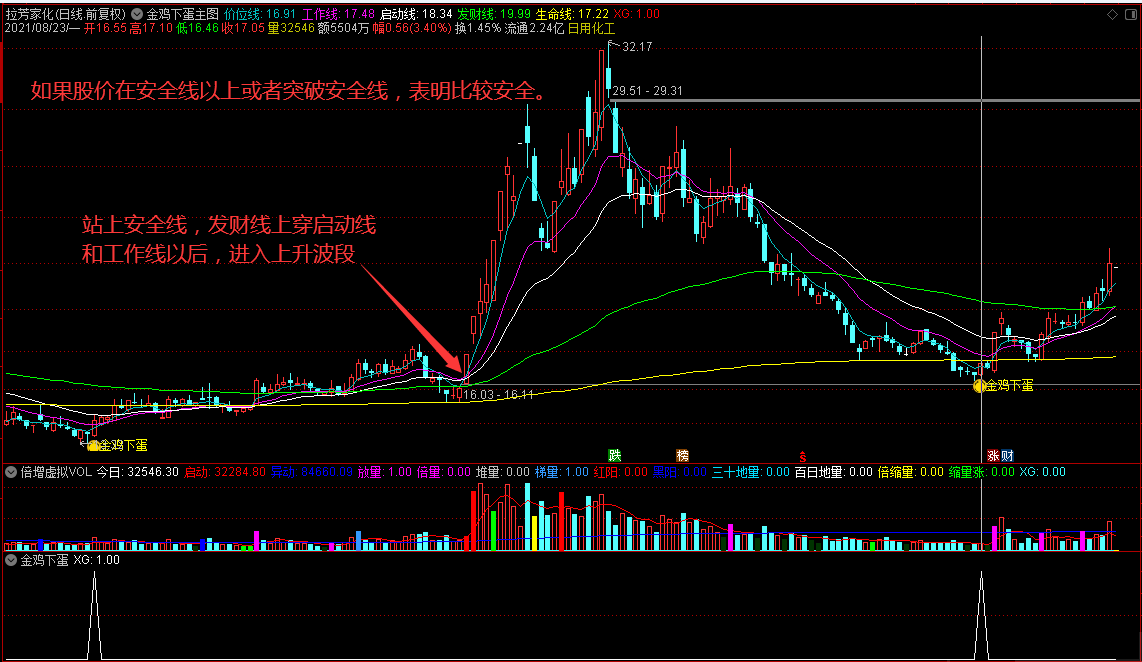The height and width of the screenshot is (662, 1142).
Task: Click the blue 财 marker on the time axis
Action: pyautogui.click(x=1007, y=456)
